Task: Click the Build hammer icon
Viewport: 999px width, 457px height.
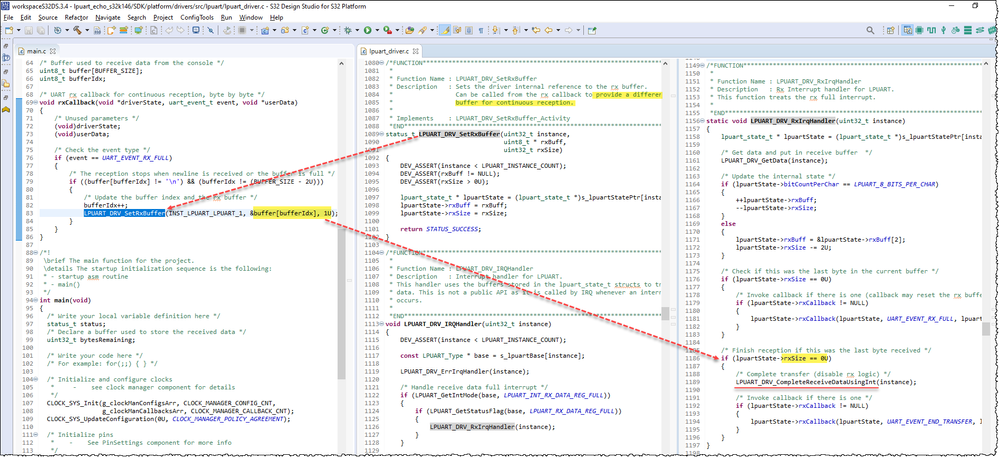Action: (76, 30)
